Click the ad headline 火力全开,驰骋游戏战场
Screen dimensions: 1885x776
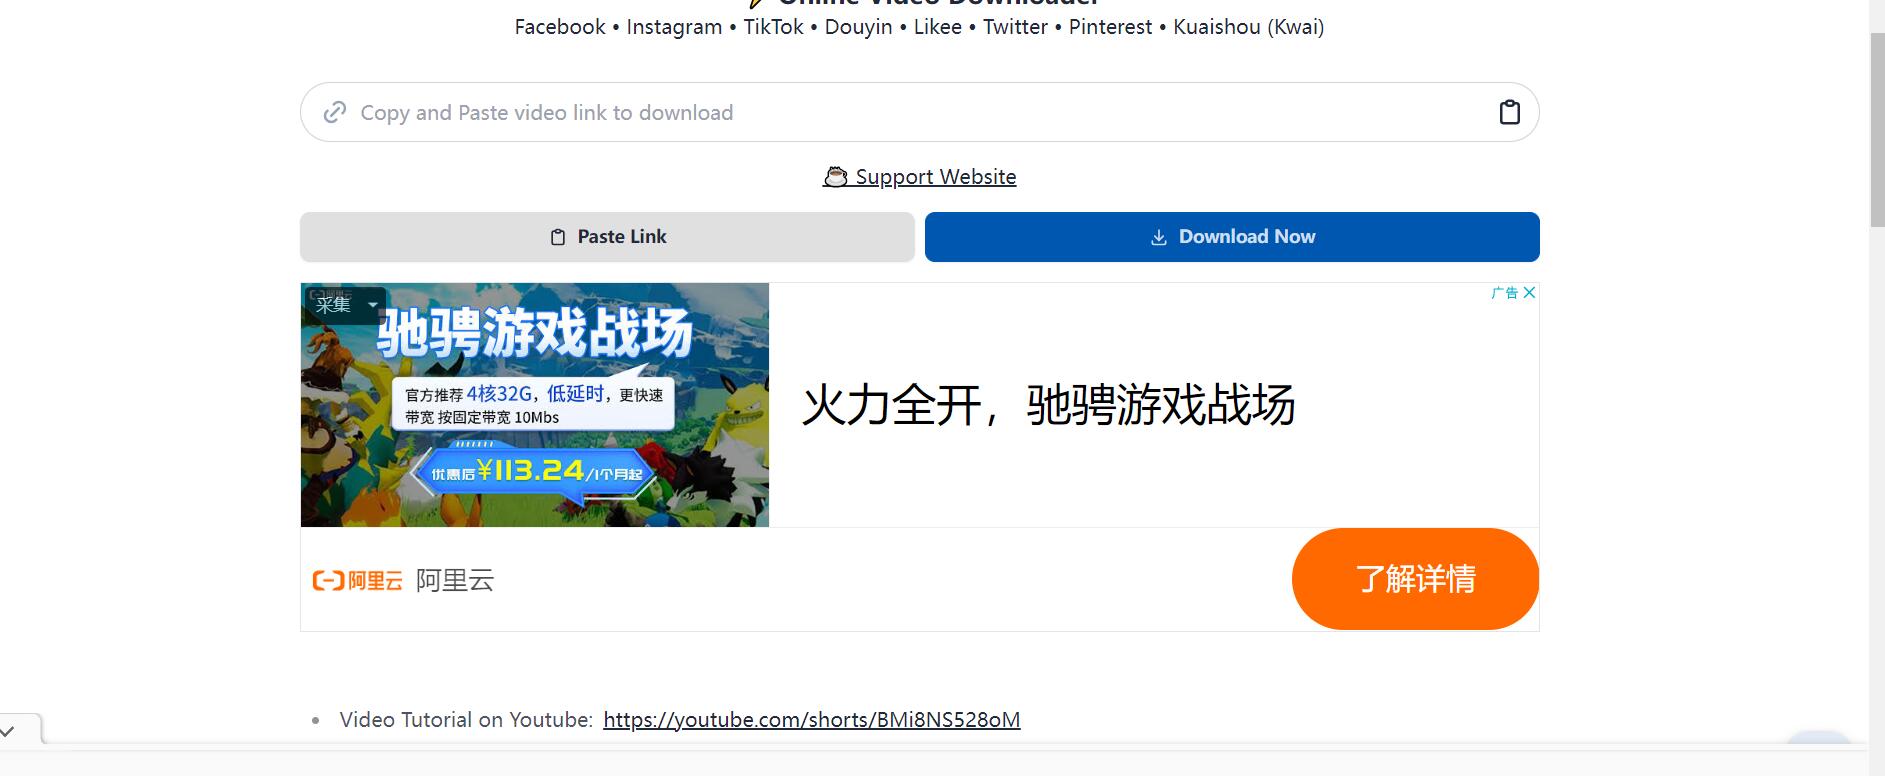tap(1048, 405)
